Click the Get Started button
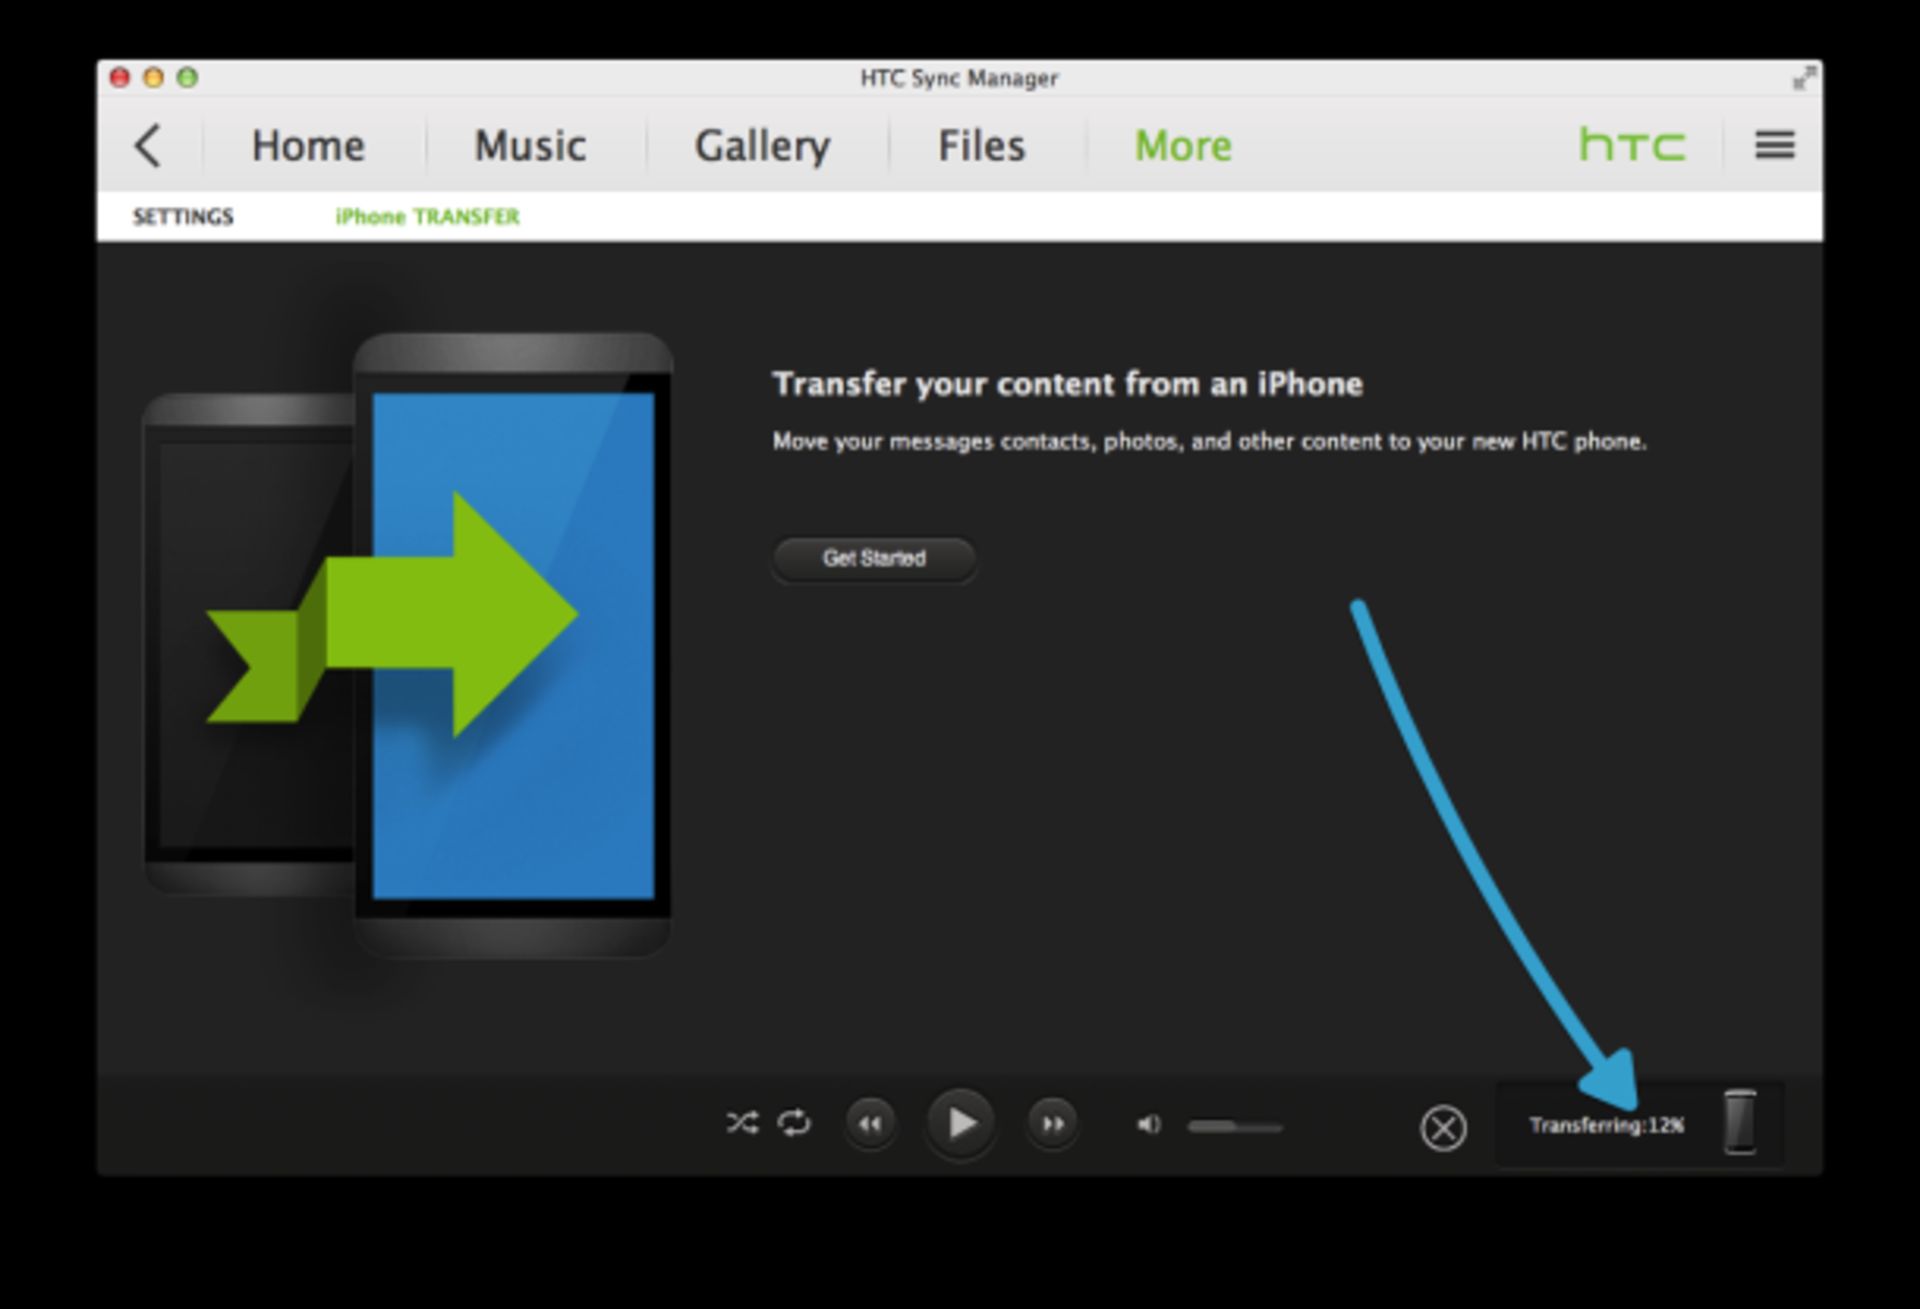 pos(874,559)
